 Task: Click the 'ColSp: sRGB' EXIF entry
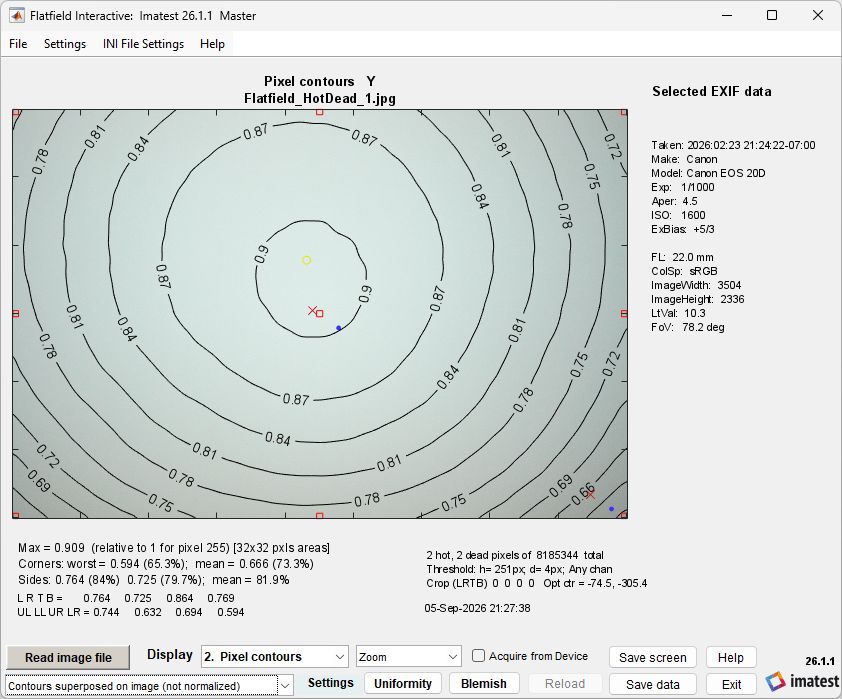coord(684,271)
